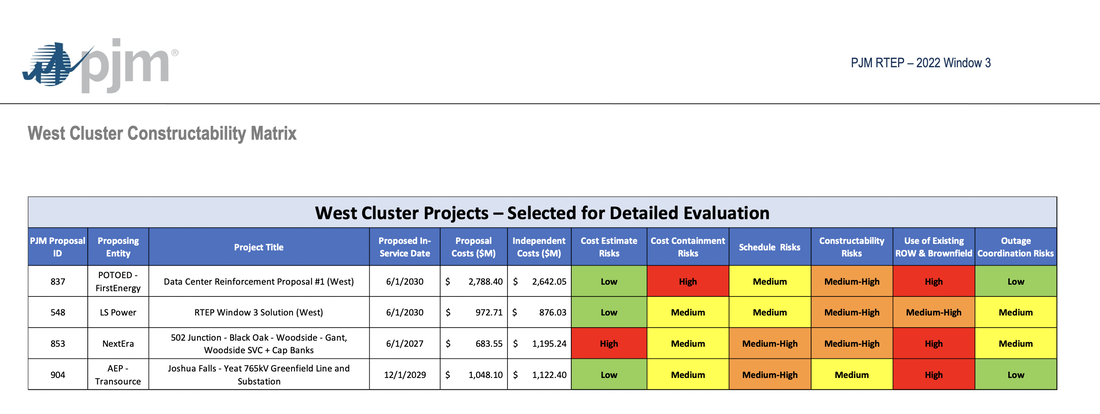Select the 'PJM RTEP – 2022 Window 3' header text
This screenshot has height=414, width=1100.
click(920, 63)
